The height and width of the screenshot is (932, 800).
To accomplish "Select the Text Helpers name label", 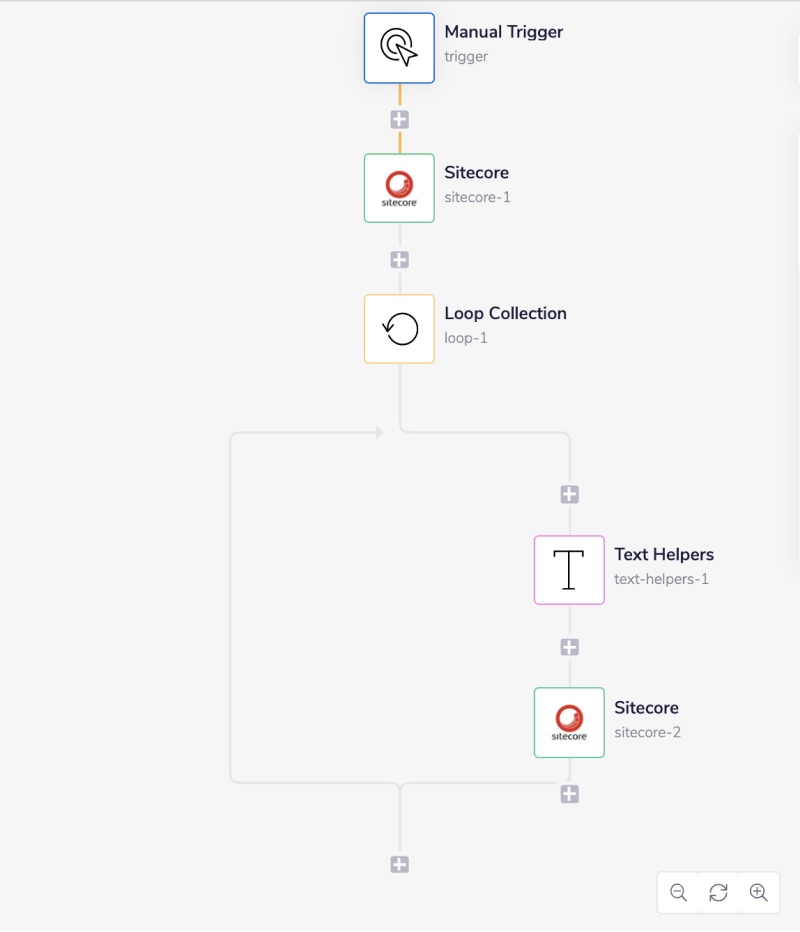I will click(663, 554).
